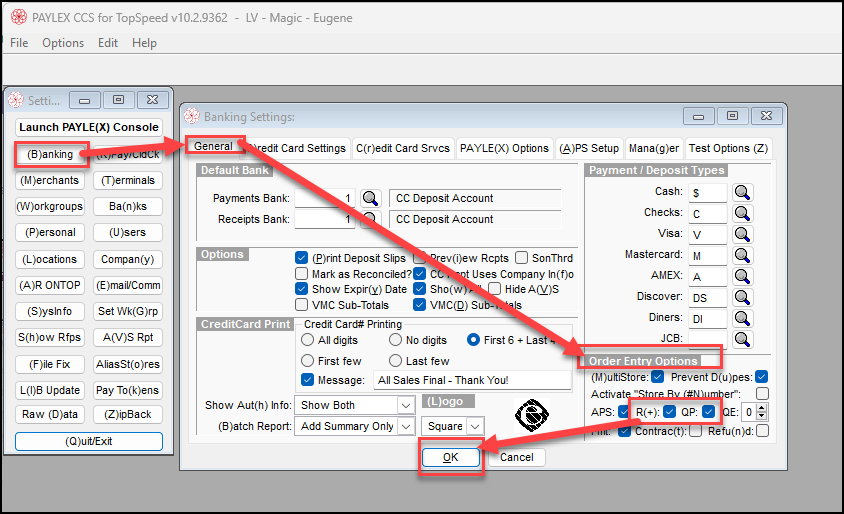844x514 pixels.
Task: Click the Message text field
Action: click(473, 380)
